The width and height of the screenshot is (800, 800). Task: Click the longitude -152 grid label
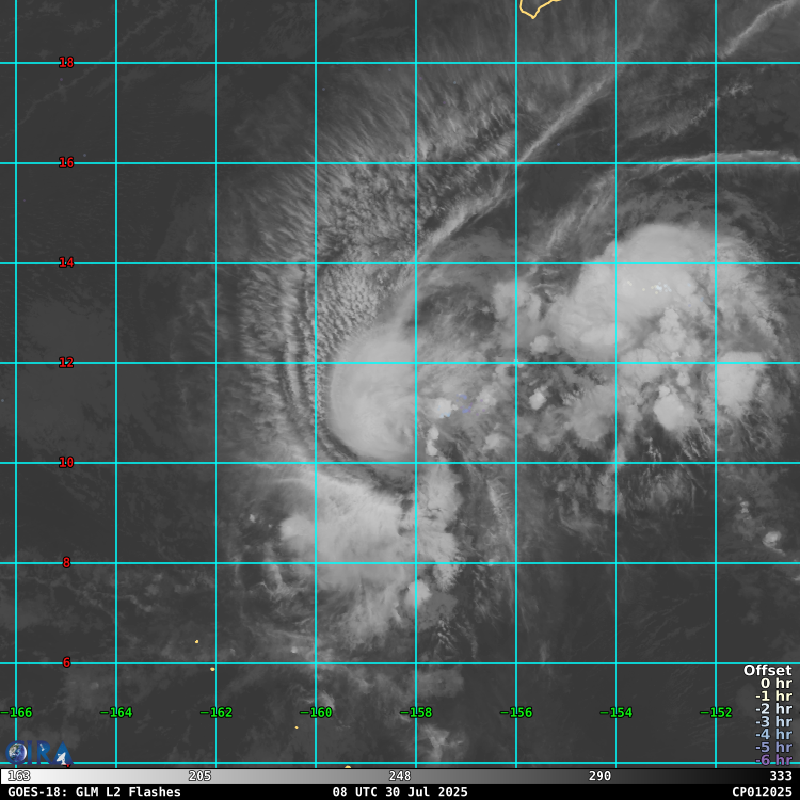pos(716,713)
